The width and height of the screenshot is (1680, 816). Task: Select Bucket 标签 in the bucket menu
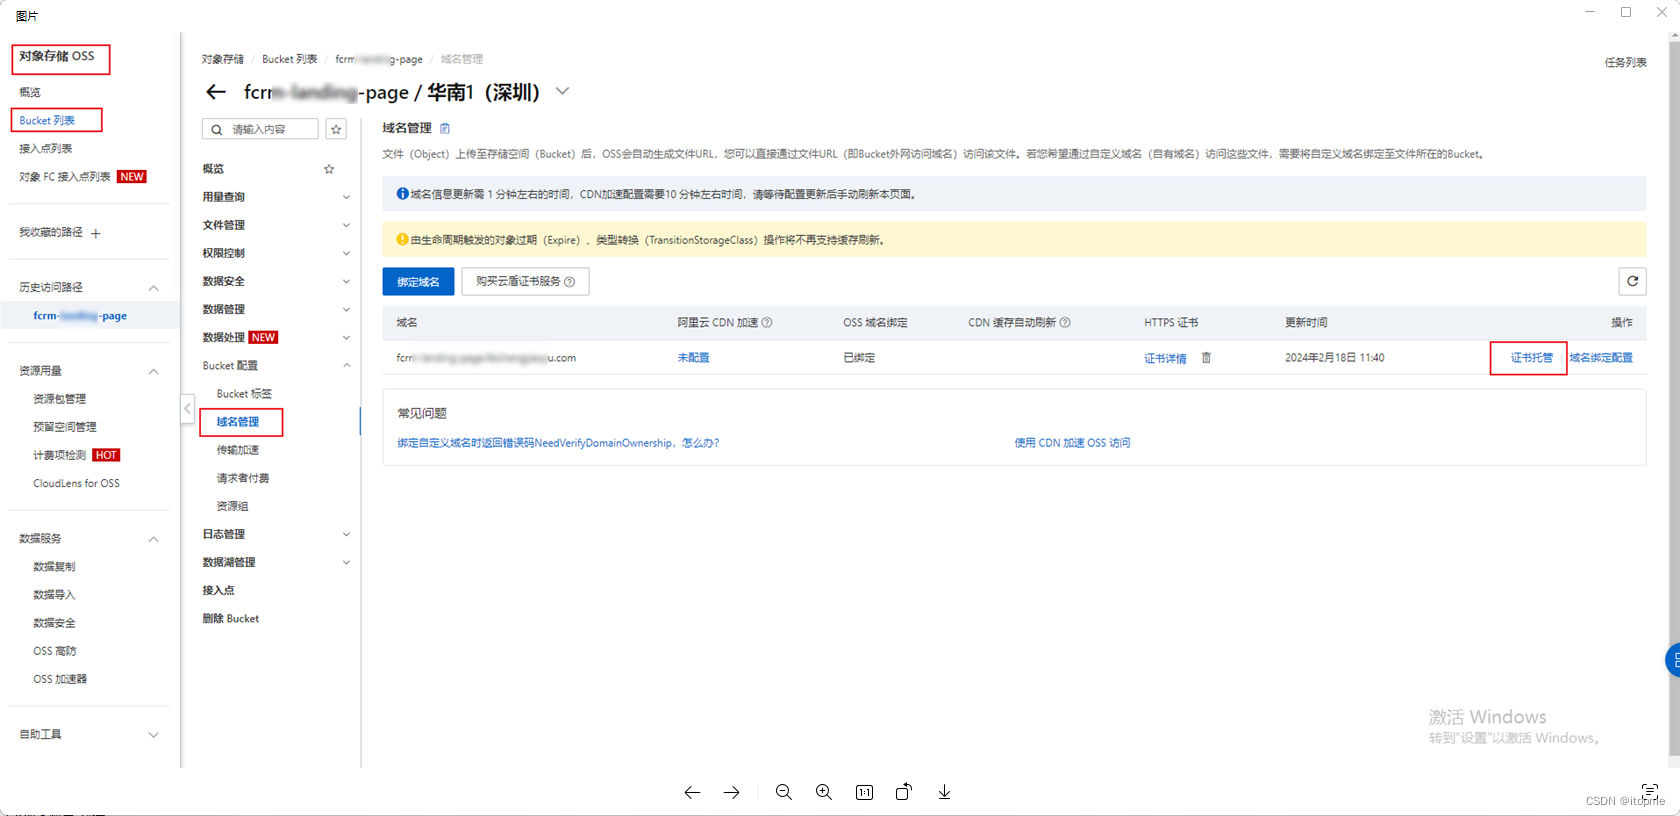[x=244, y=394]
